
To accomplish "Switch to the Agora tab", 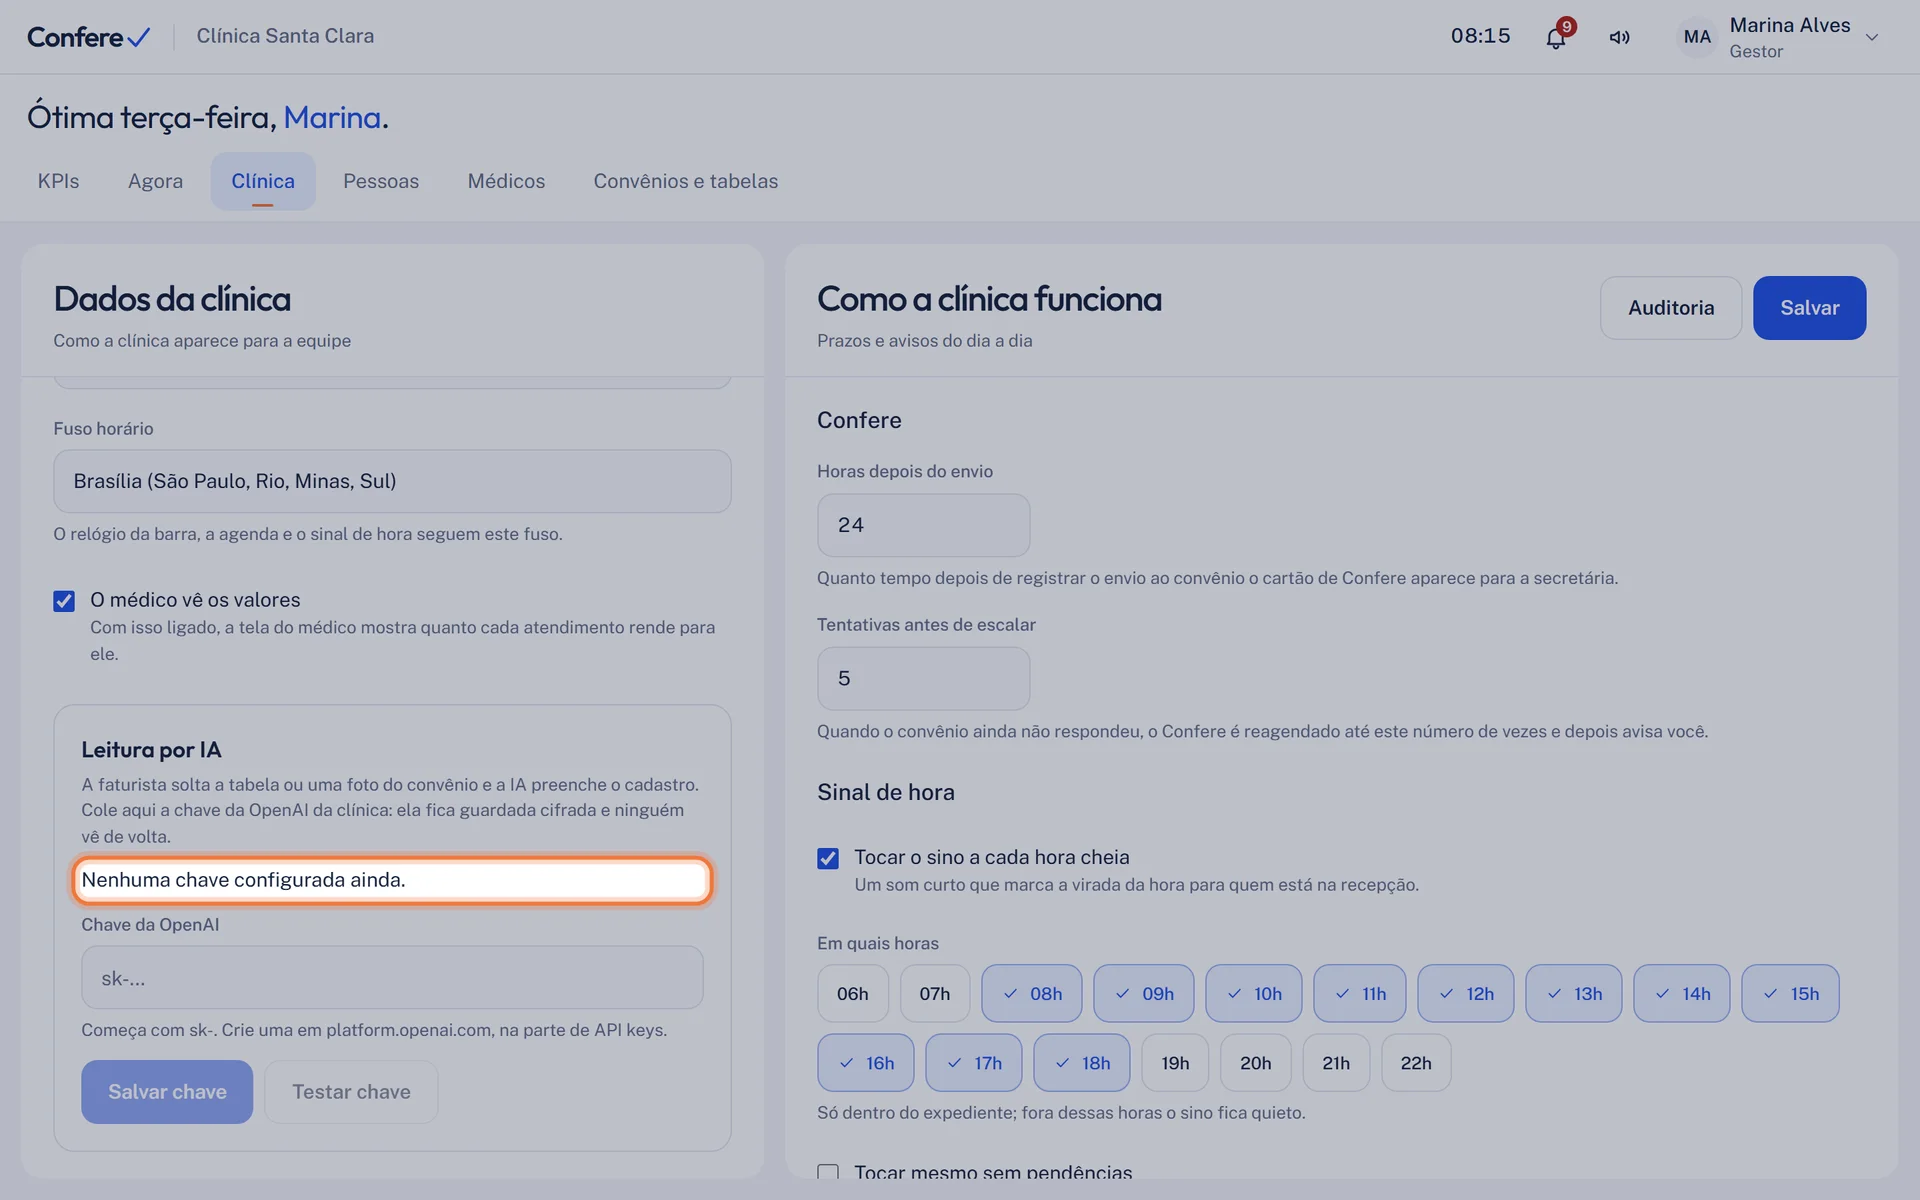I will tap(155, 181).
